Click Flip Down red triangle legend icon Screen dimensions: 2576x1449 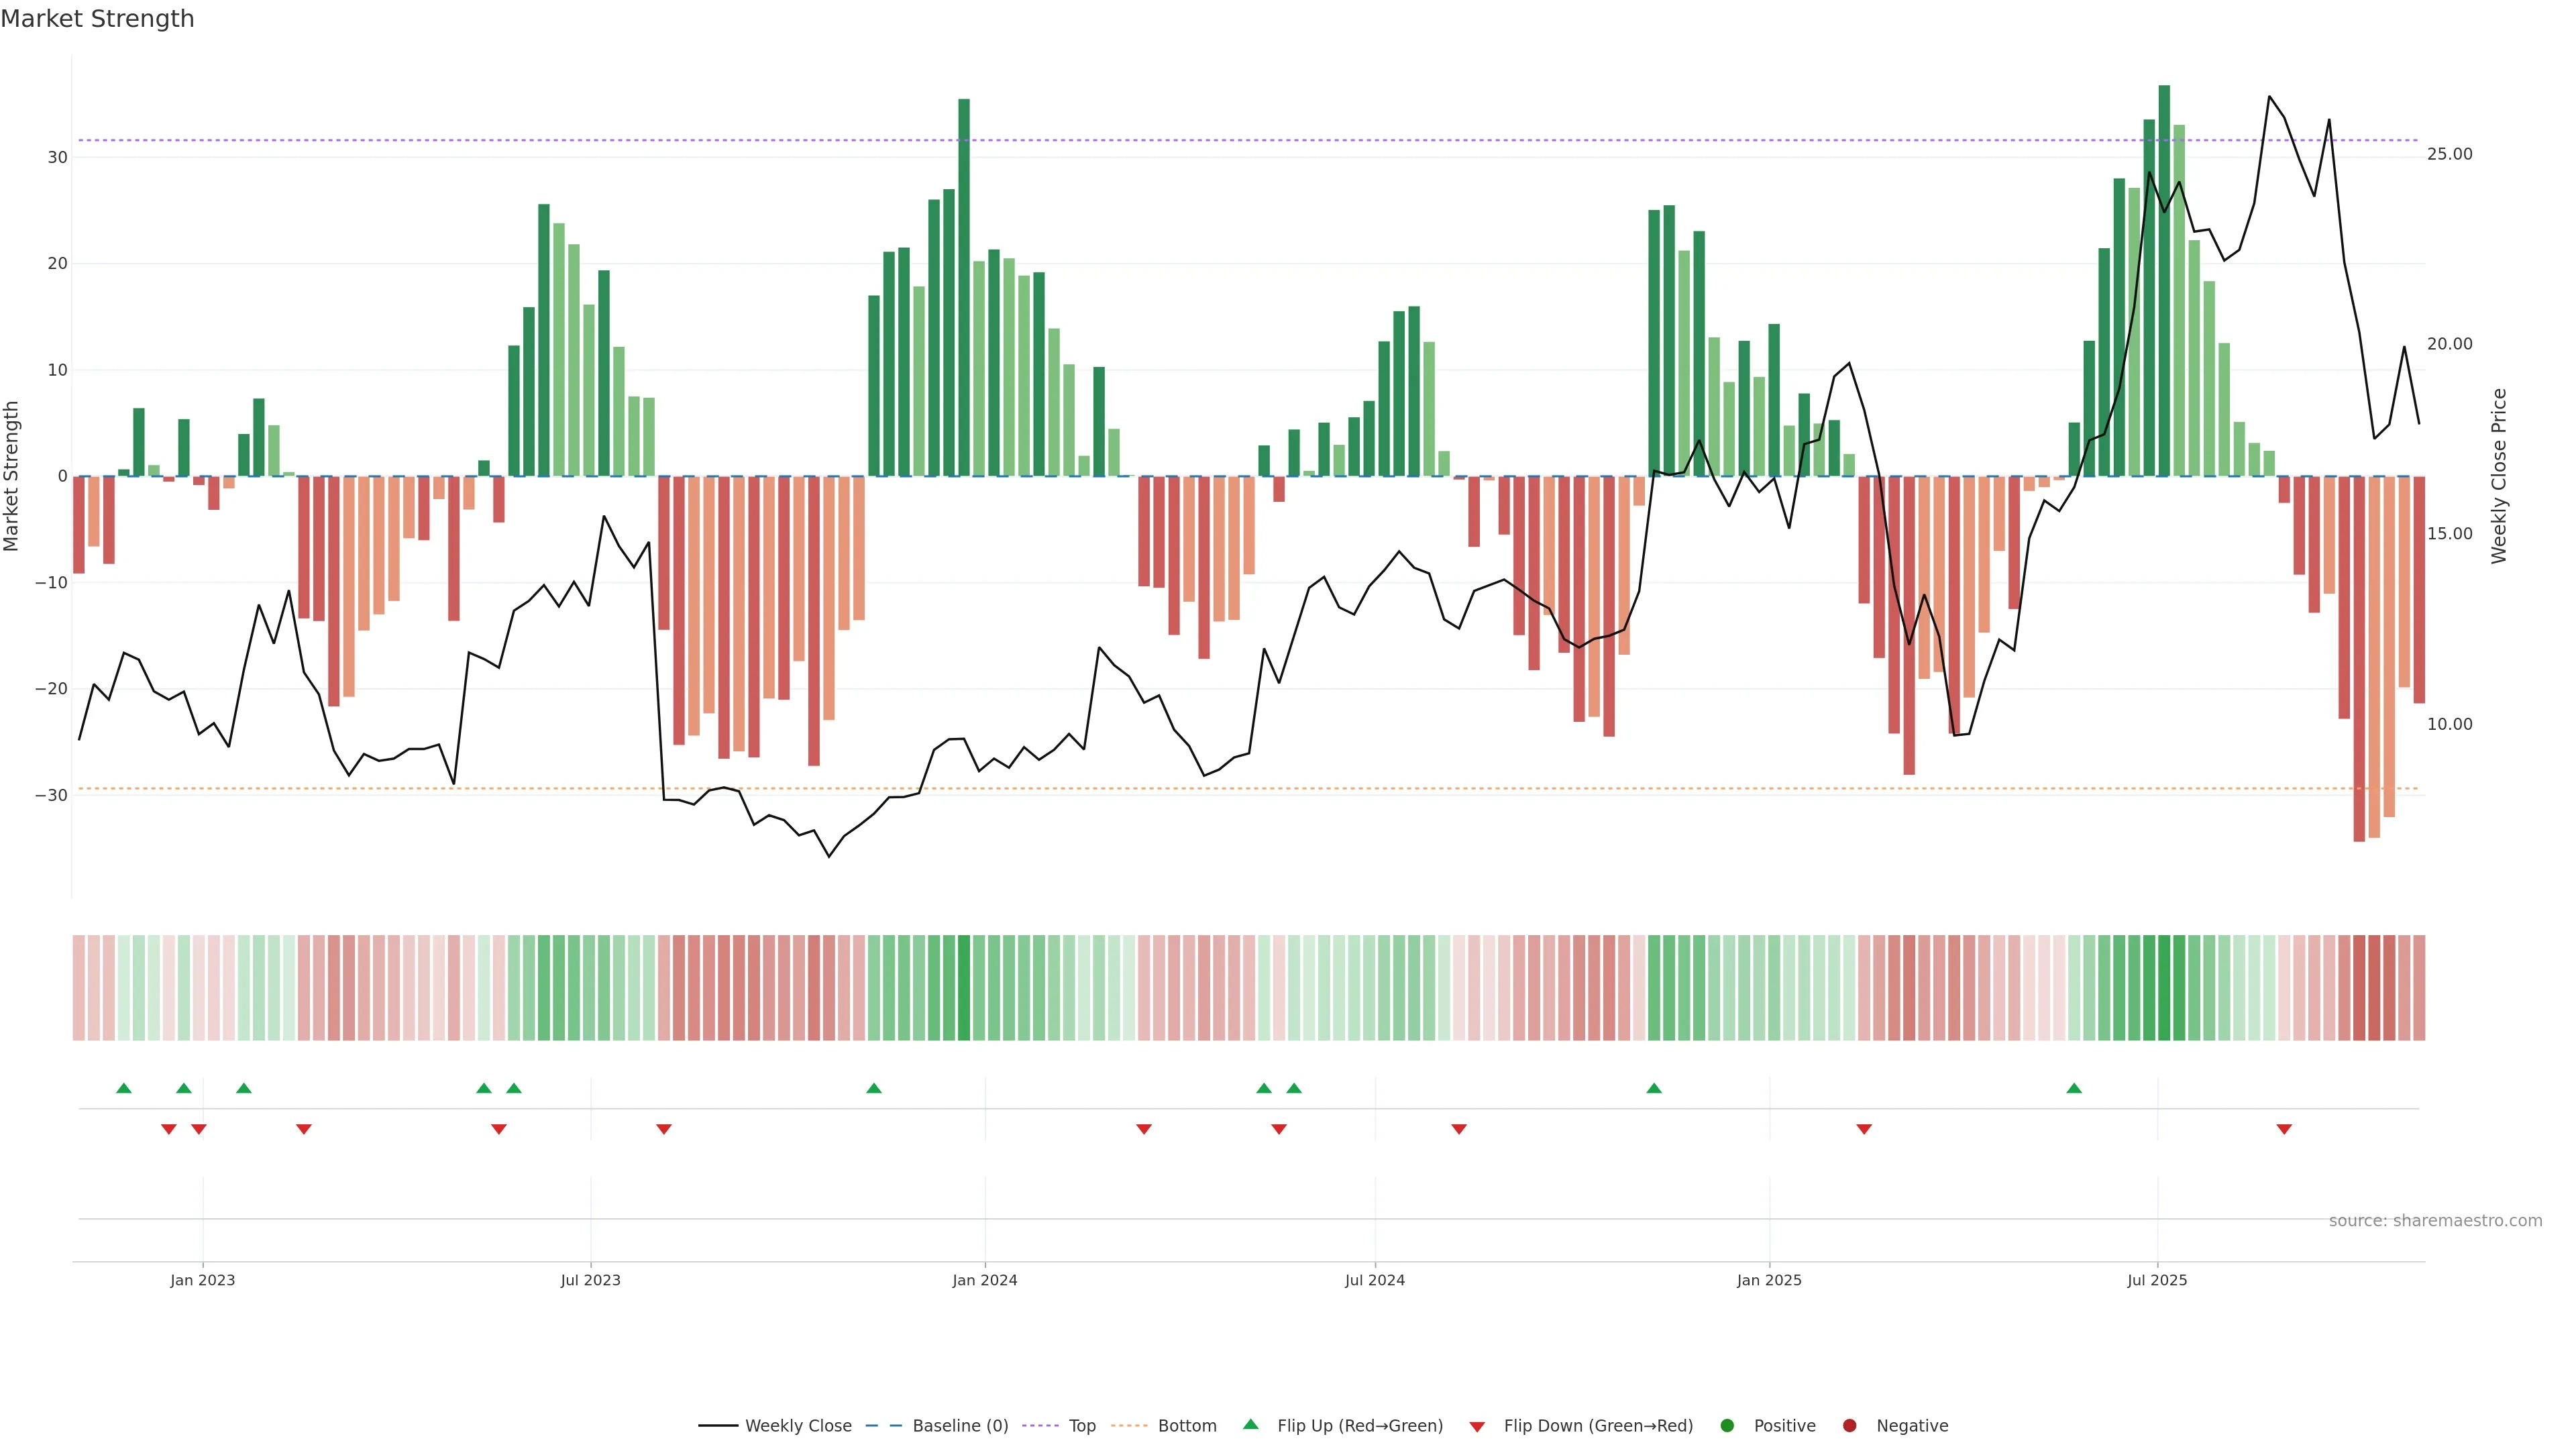coord(1477,1427)
